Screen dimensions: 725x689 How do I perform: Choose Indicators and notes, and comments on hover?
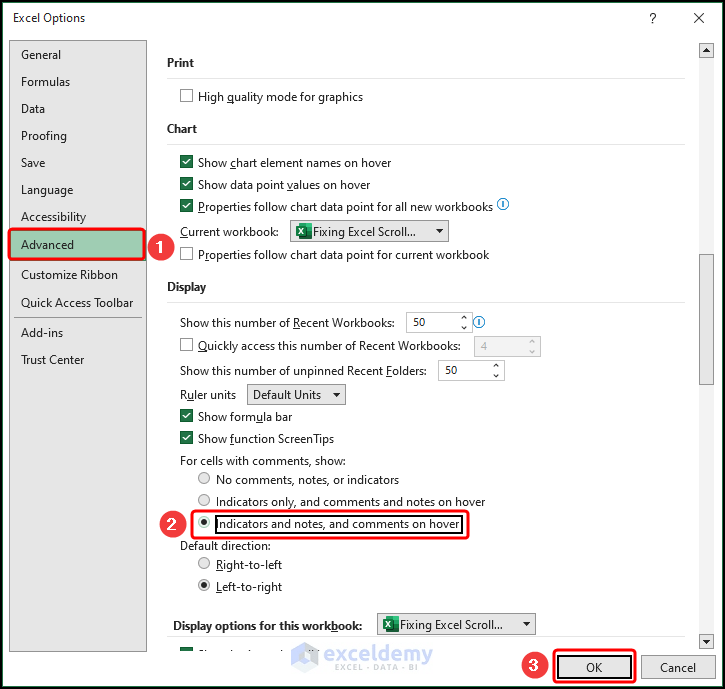pos(204,523)
